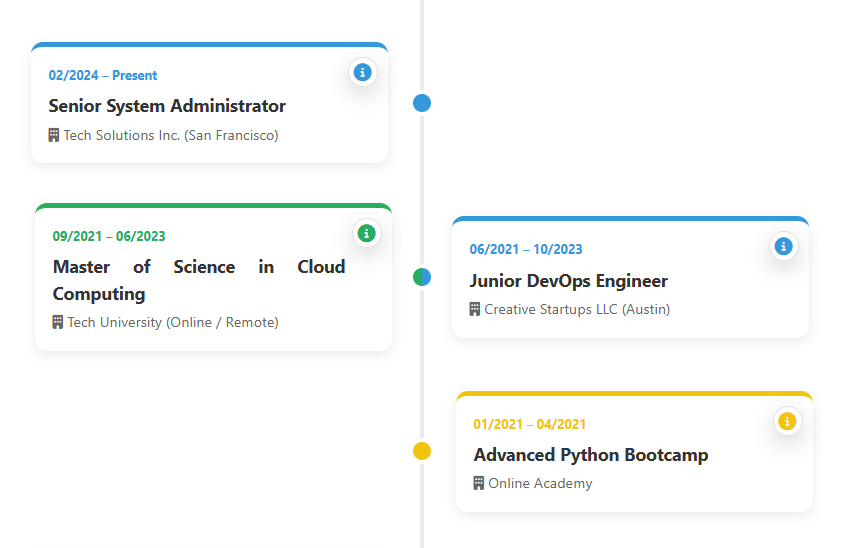The height and width of the screenshot is (548, 845).
Task: Select the 06/2021 – 10/2023 date range
Action: point(526,250)
